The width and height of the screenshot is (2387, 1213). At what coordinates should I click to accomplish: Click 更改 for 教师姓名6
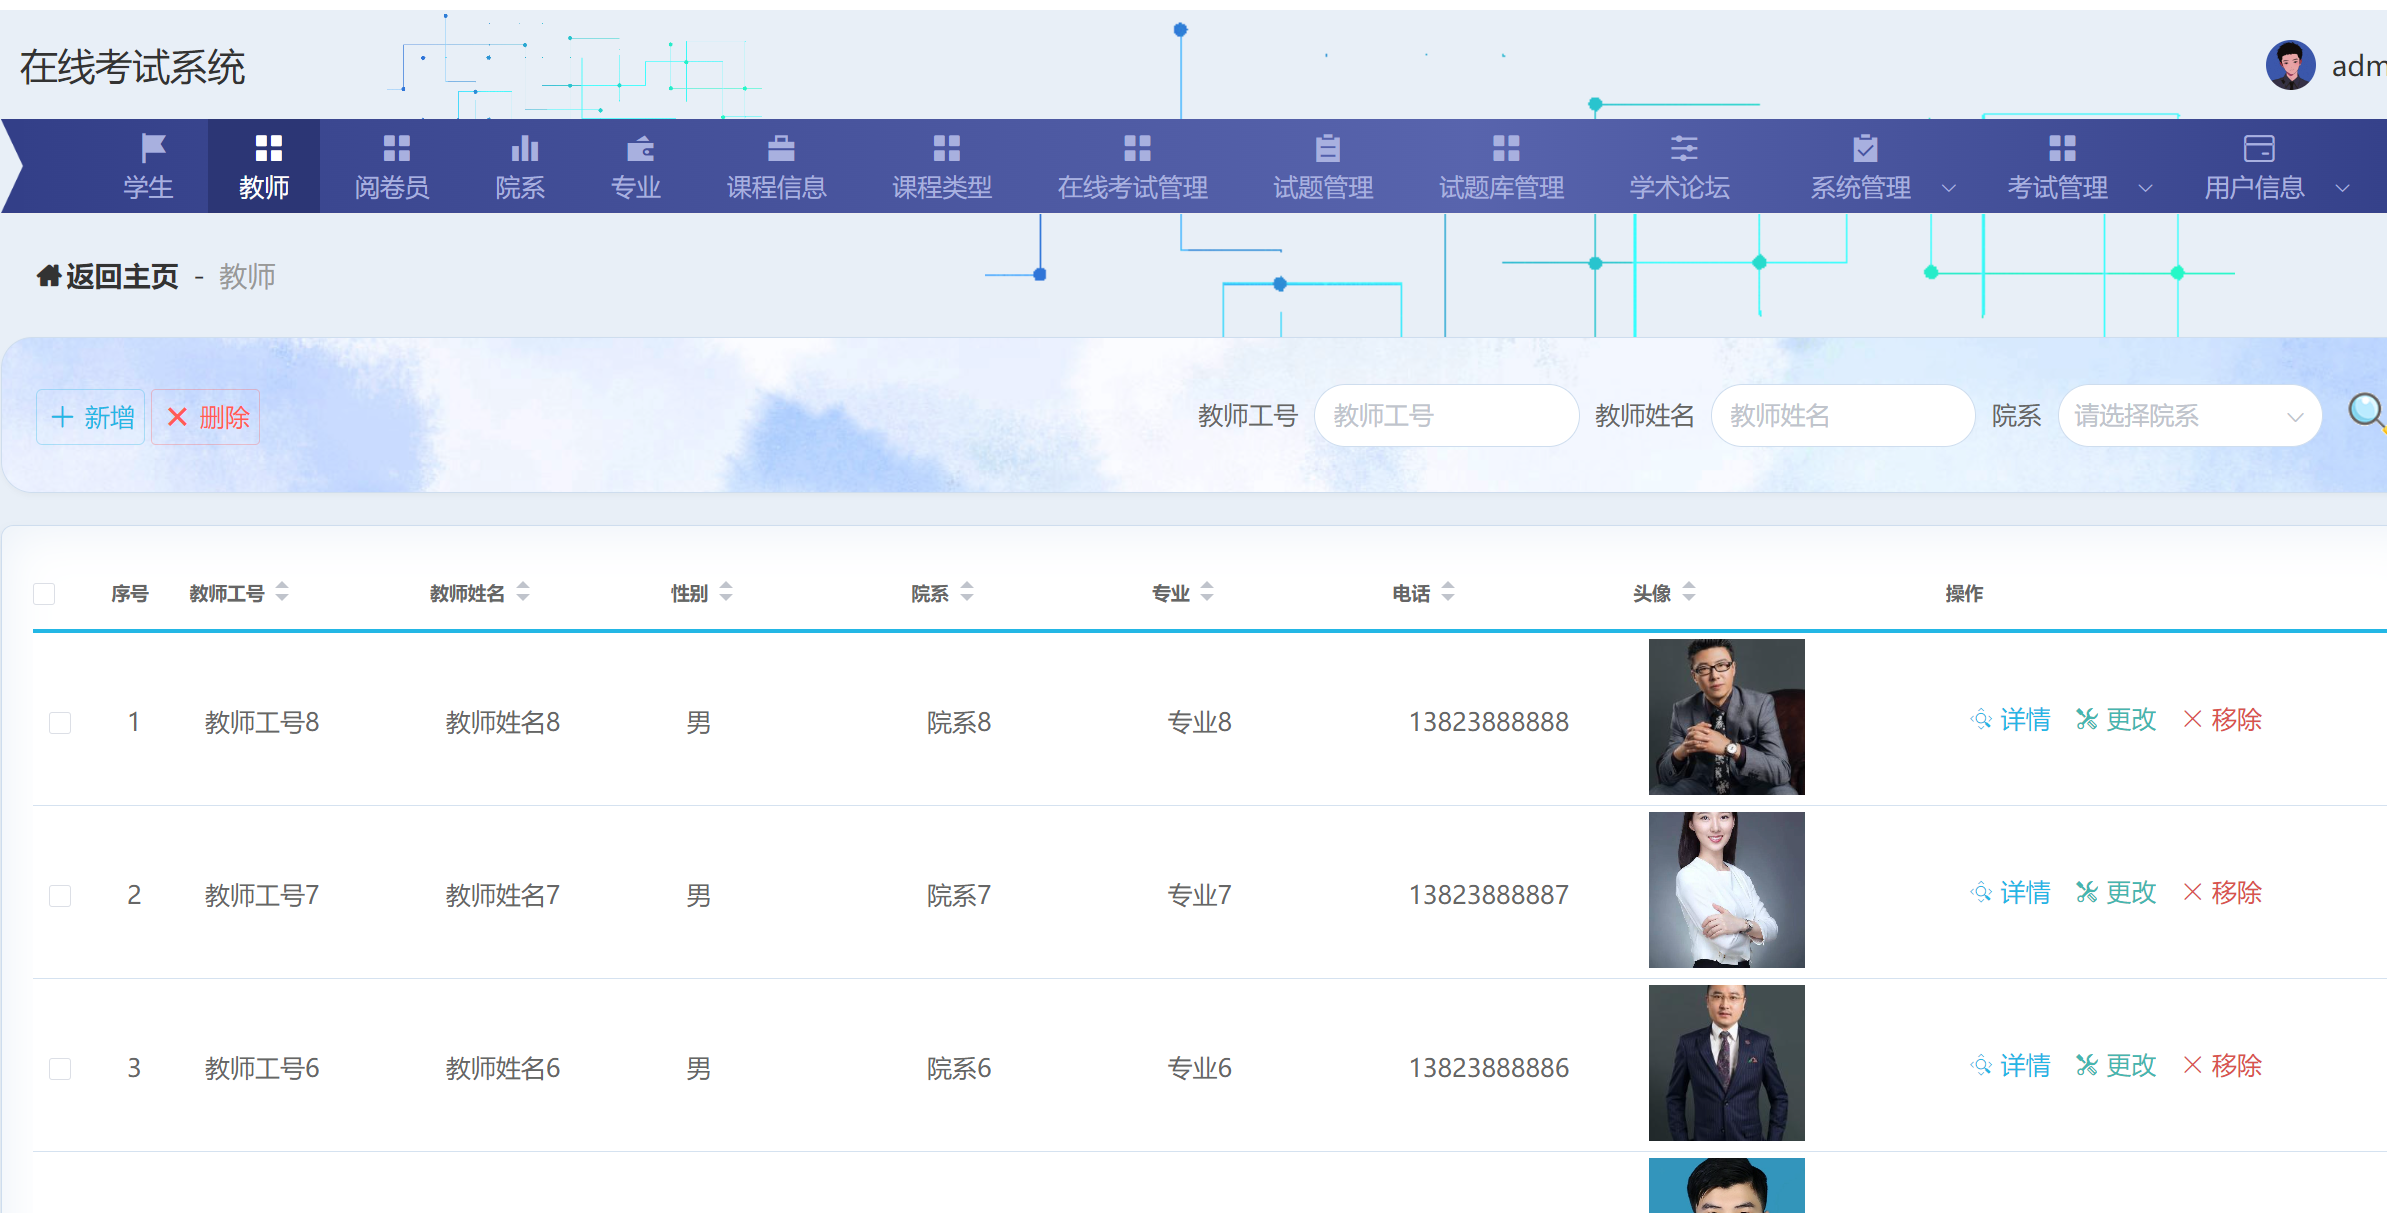pos(2116,1066)
